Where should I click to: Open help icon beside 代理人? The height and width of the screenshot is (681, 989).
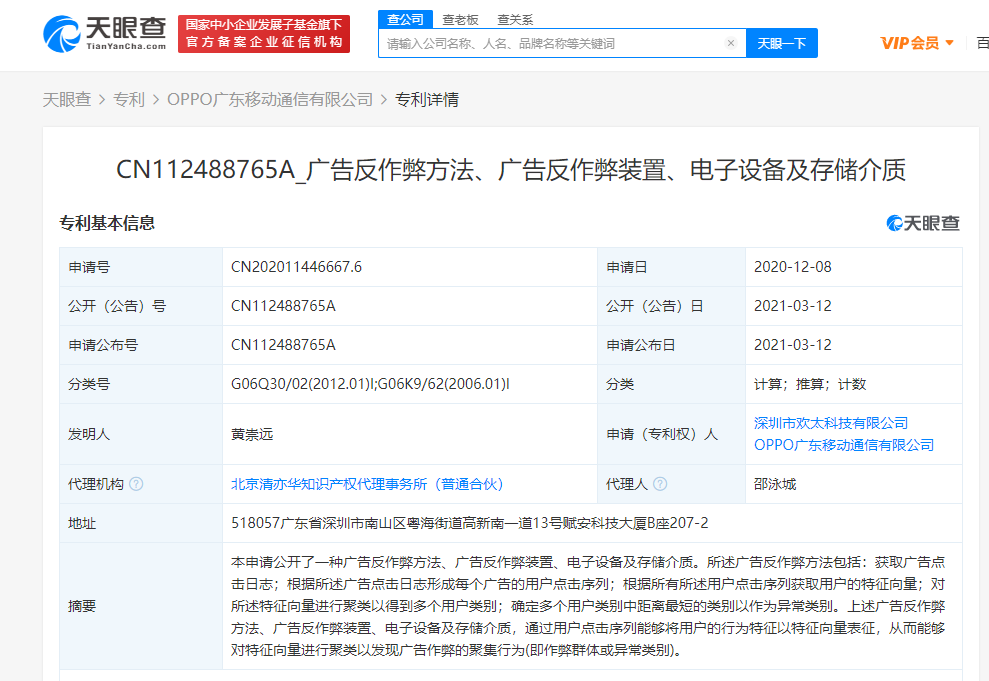tap(660, 484)
